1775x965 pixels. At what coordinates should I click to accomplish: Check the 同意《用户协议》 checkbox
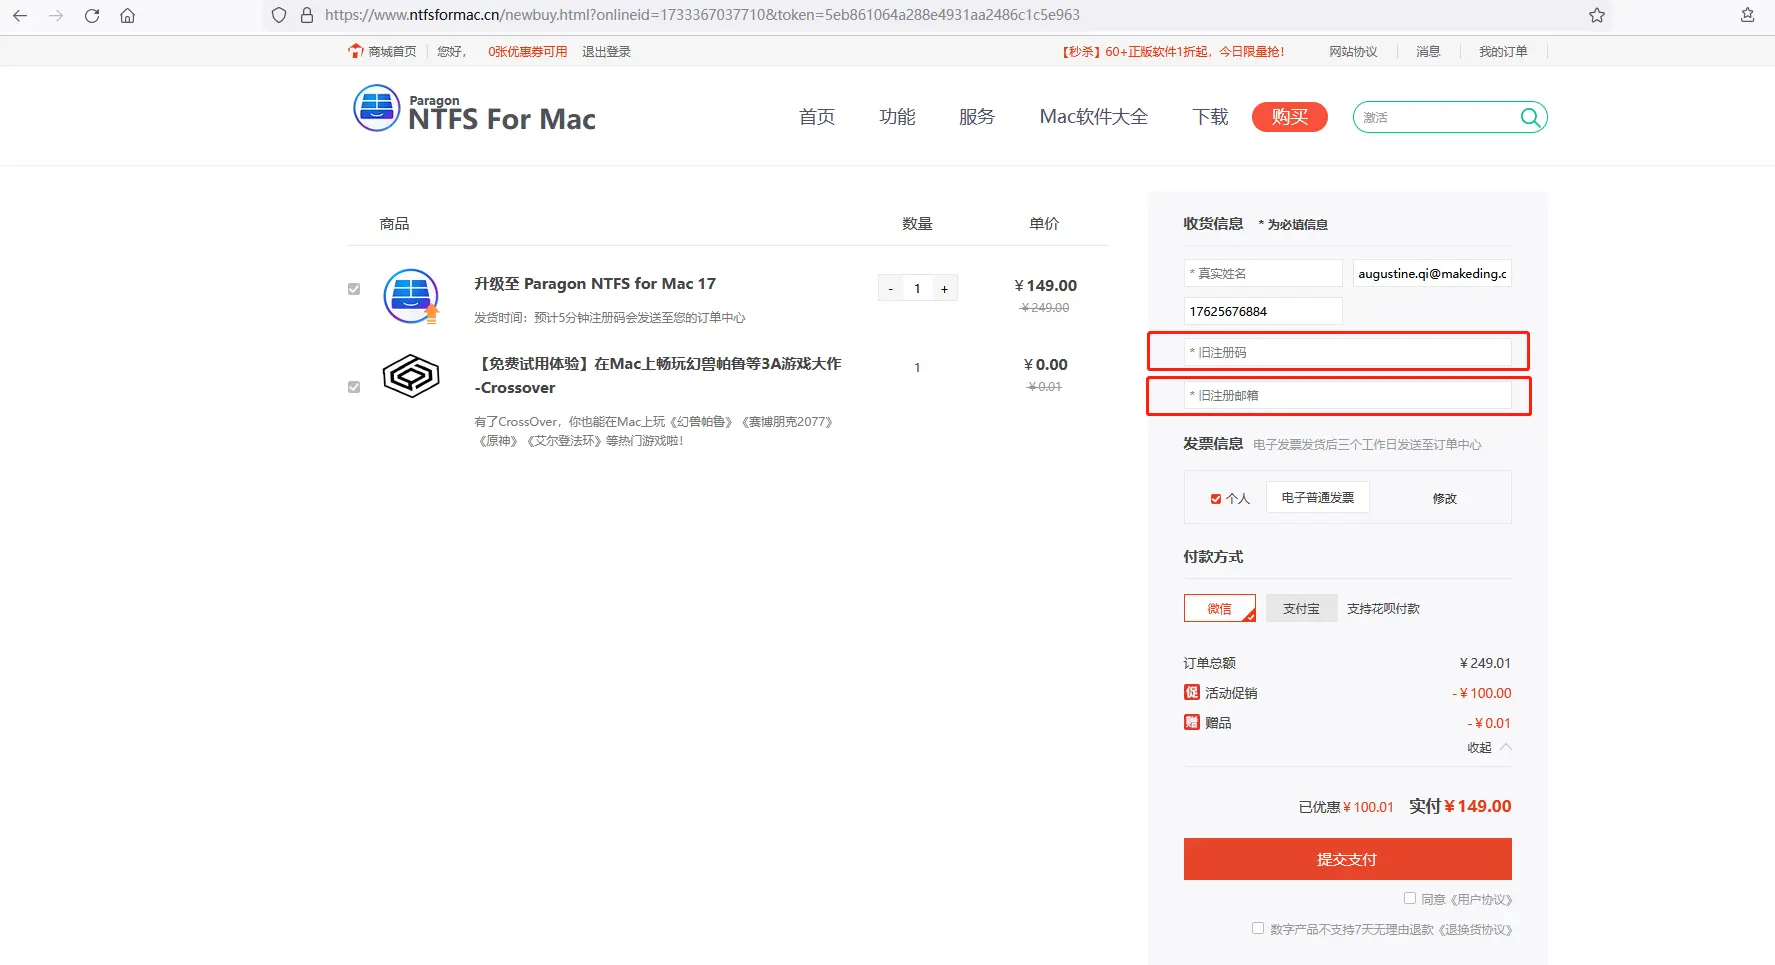(1410, 898)
